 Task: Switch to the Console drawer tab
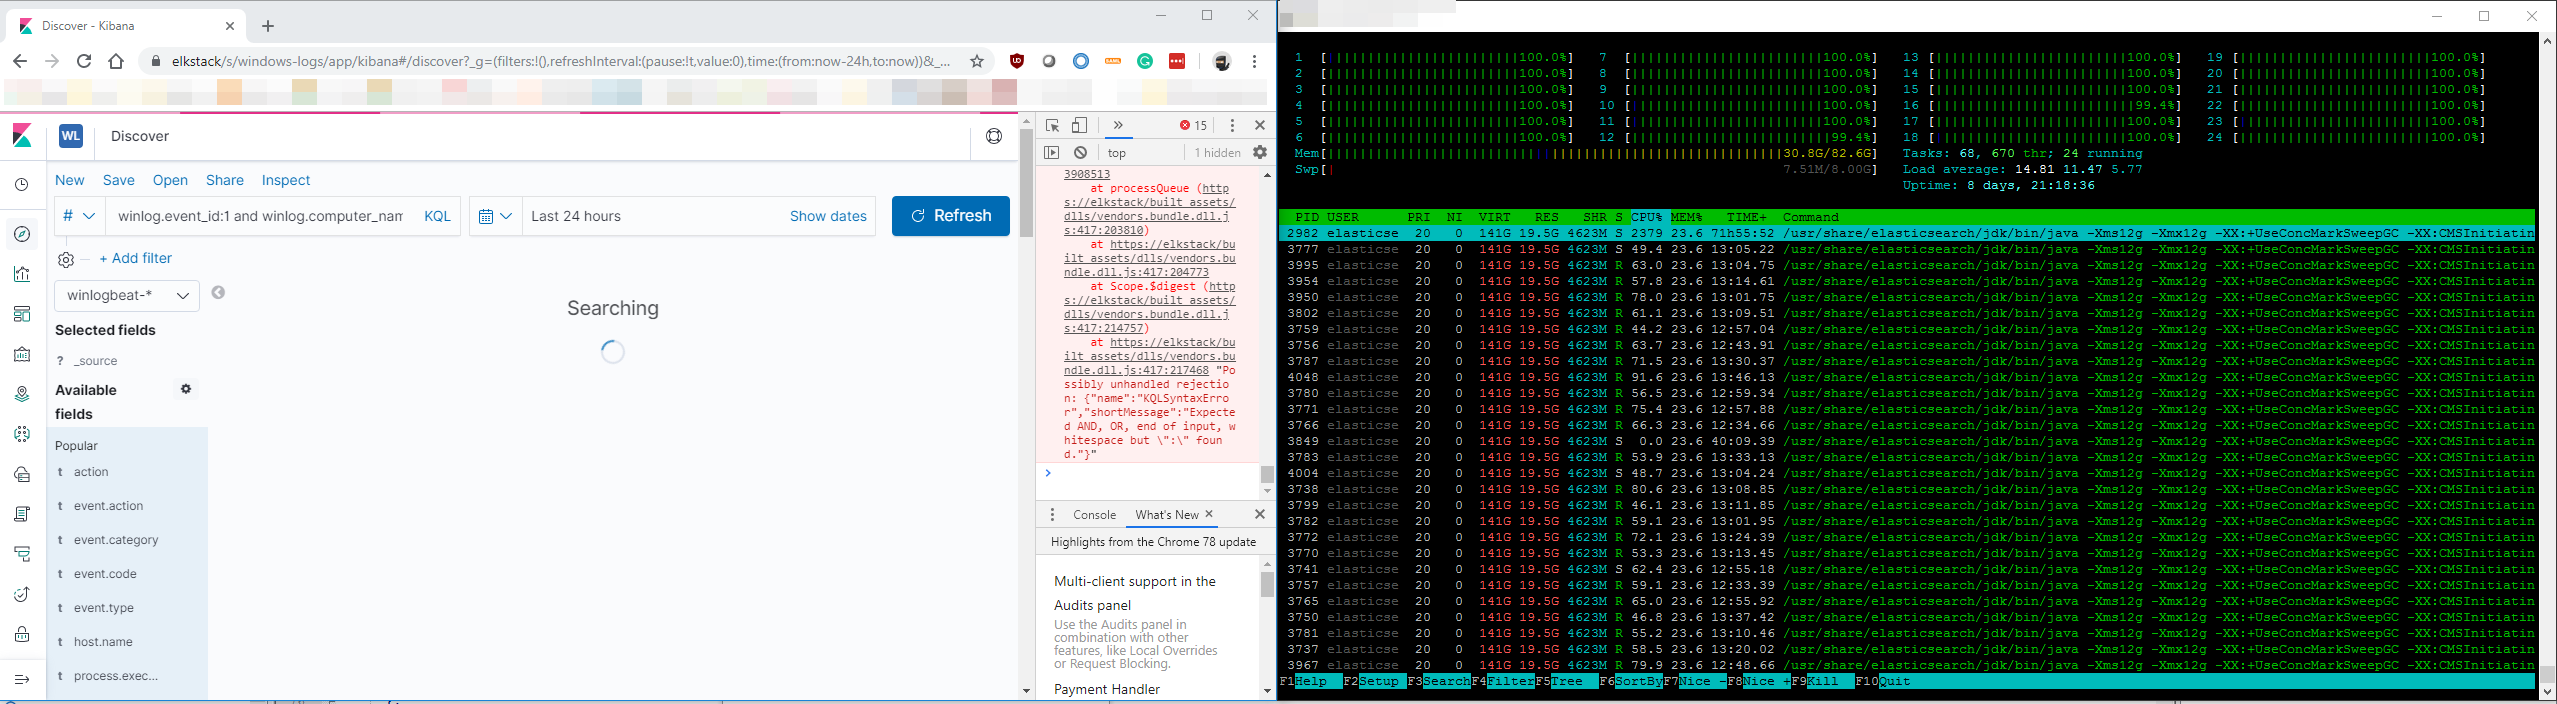(x=1094, y=515)
